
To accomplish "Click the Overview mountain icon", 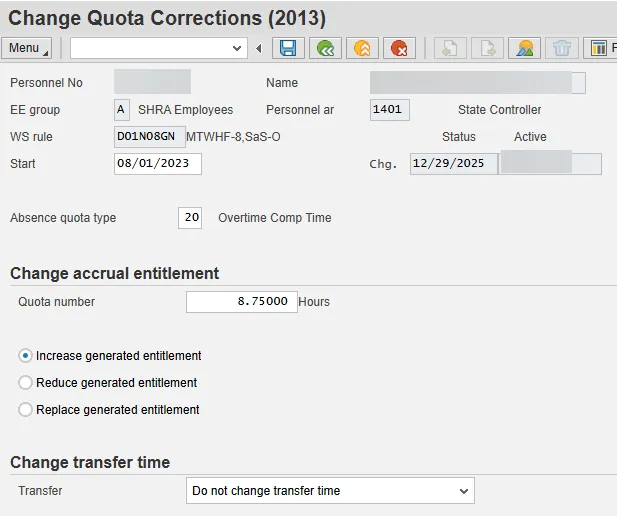I will (525, 48).
